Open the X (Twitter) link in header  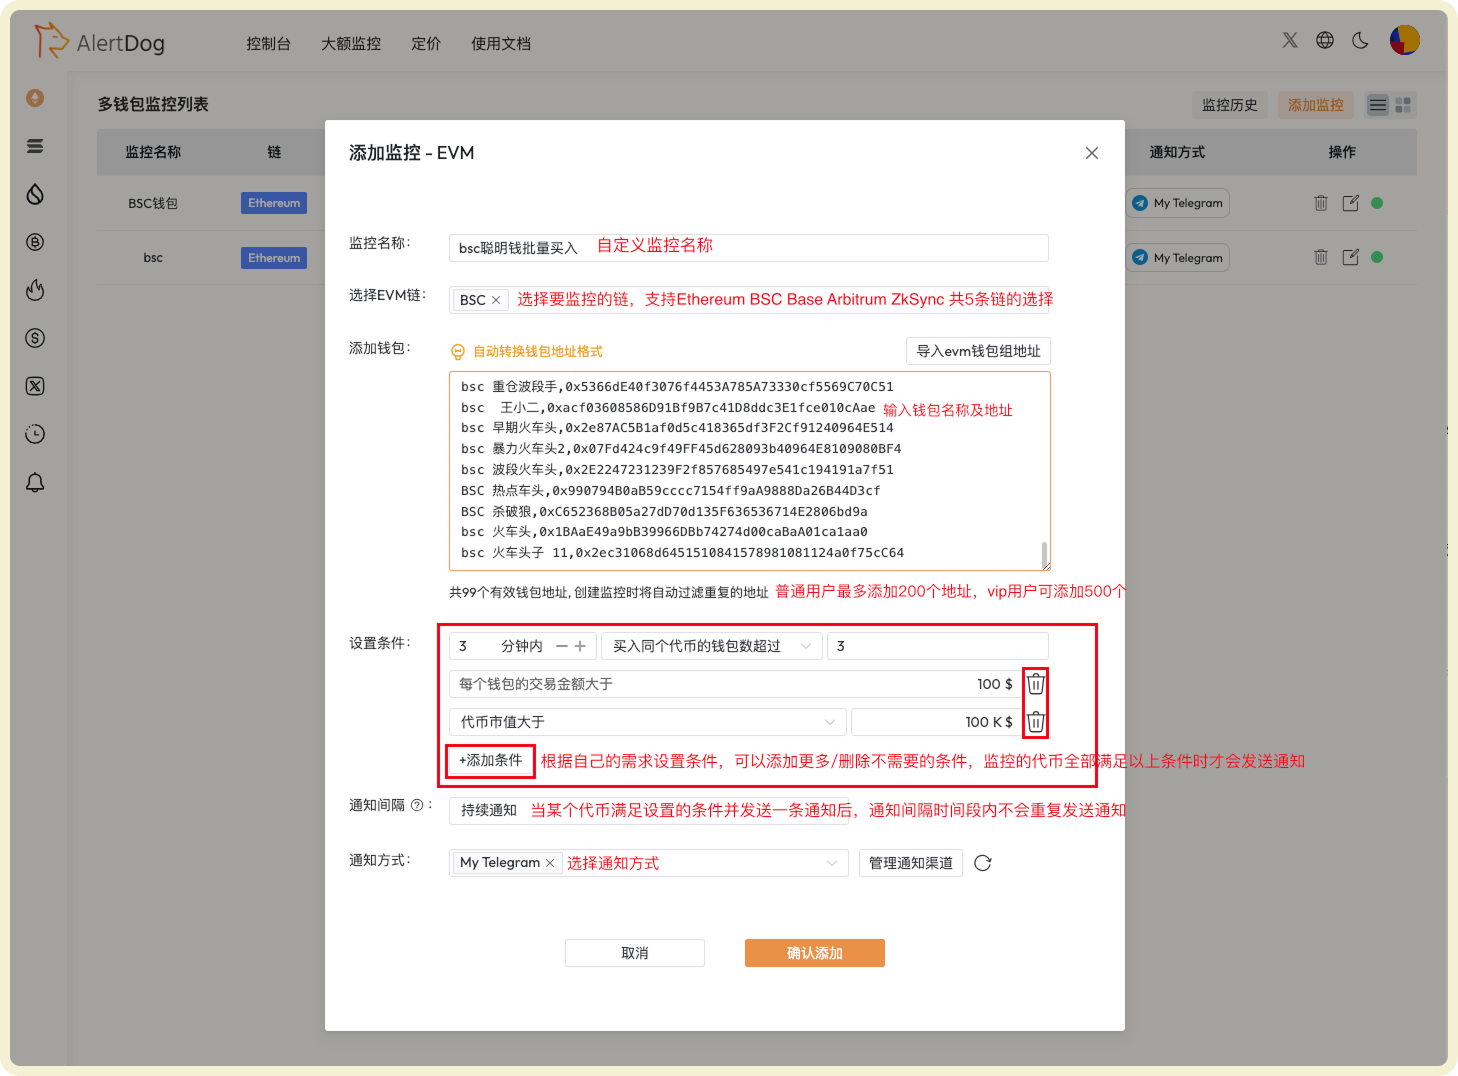tap(1290, 40)
